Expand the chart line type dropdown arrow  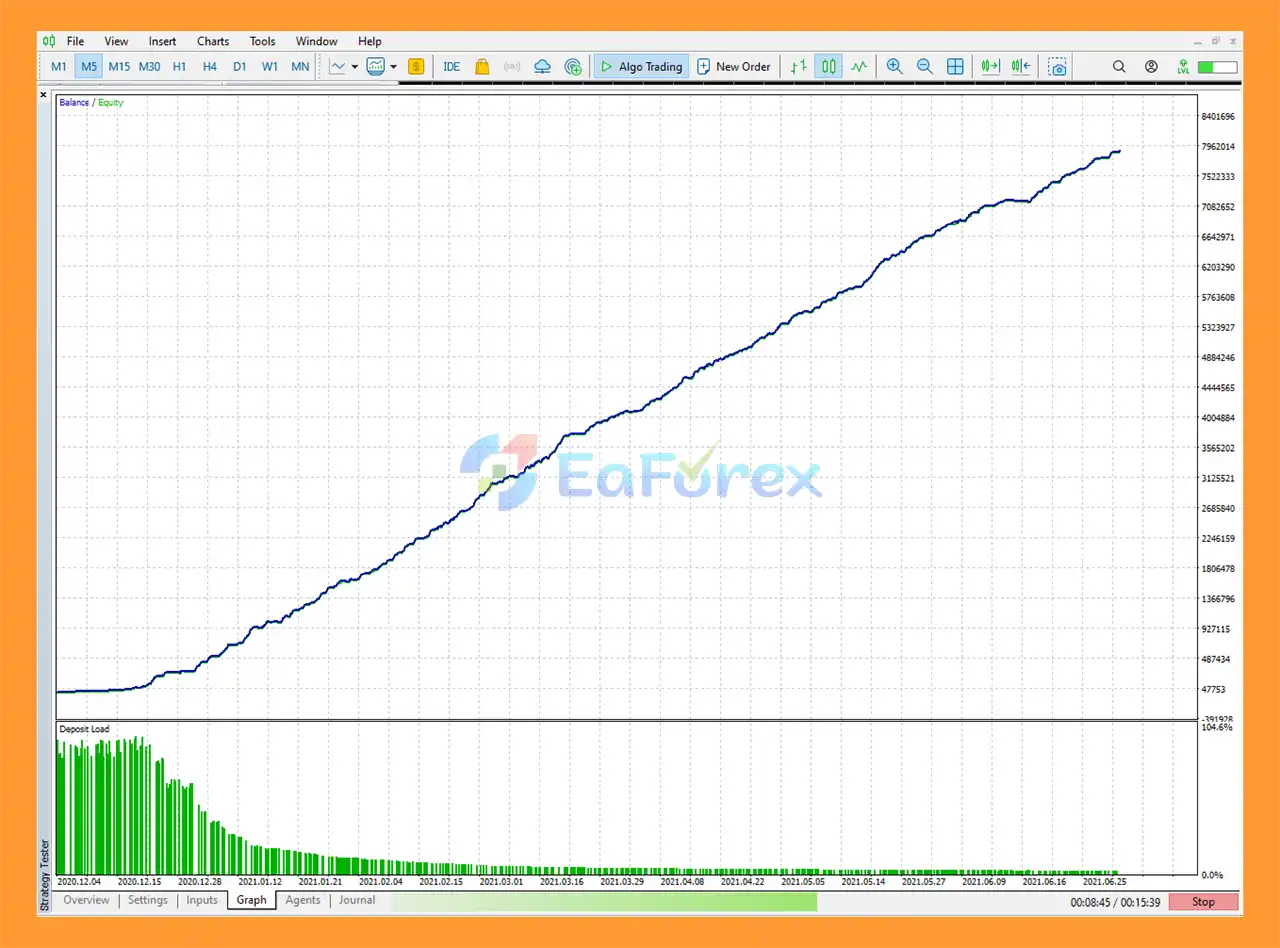354,67
